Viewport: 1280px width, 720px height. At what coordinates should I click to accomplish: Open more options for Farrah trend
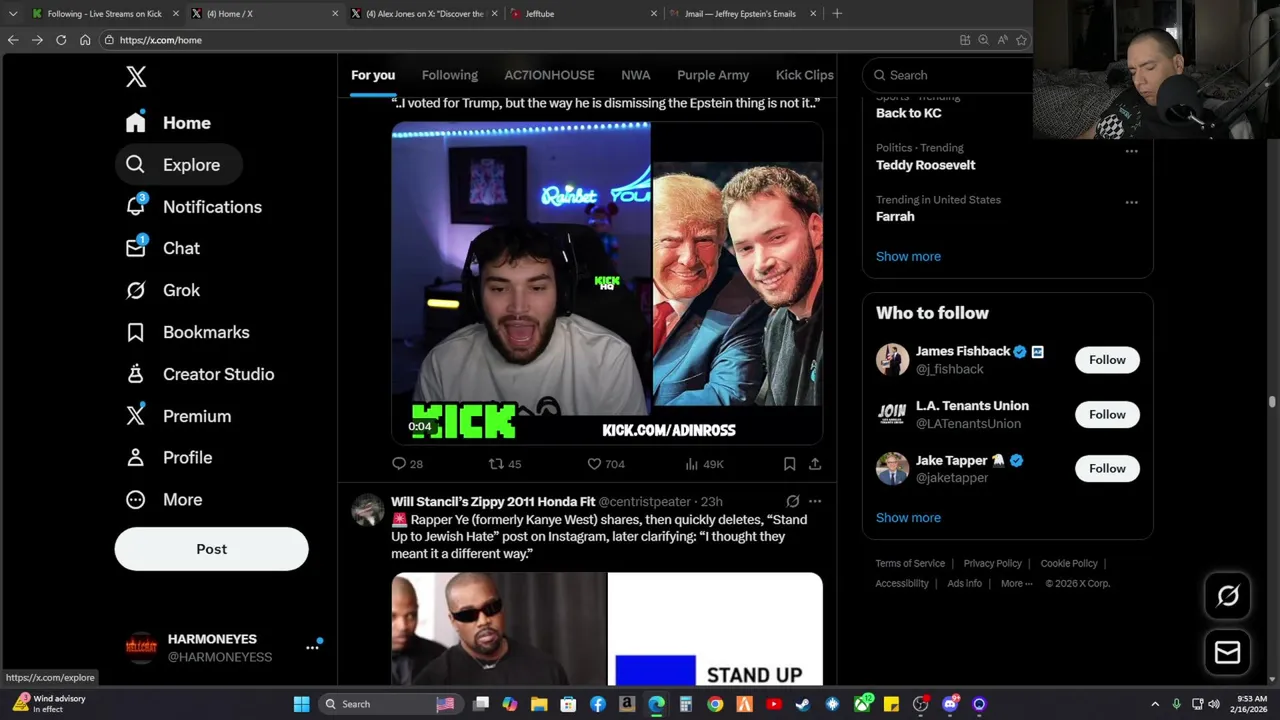[x=1131, y=202]
